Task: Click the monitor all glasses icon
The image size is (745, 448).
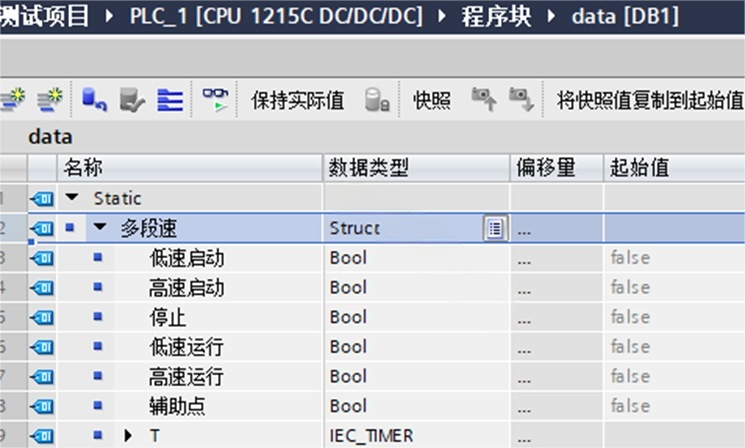Action: tap(215, 99)
